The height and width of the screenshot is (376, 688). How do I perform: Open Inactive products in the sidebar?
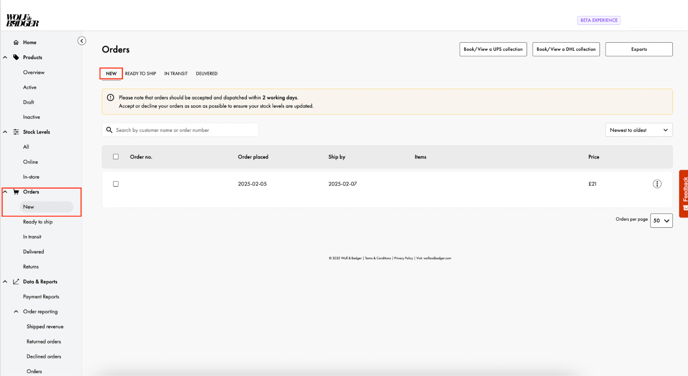(32, 117)
